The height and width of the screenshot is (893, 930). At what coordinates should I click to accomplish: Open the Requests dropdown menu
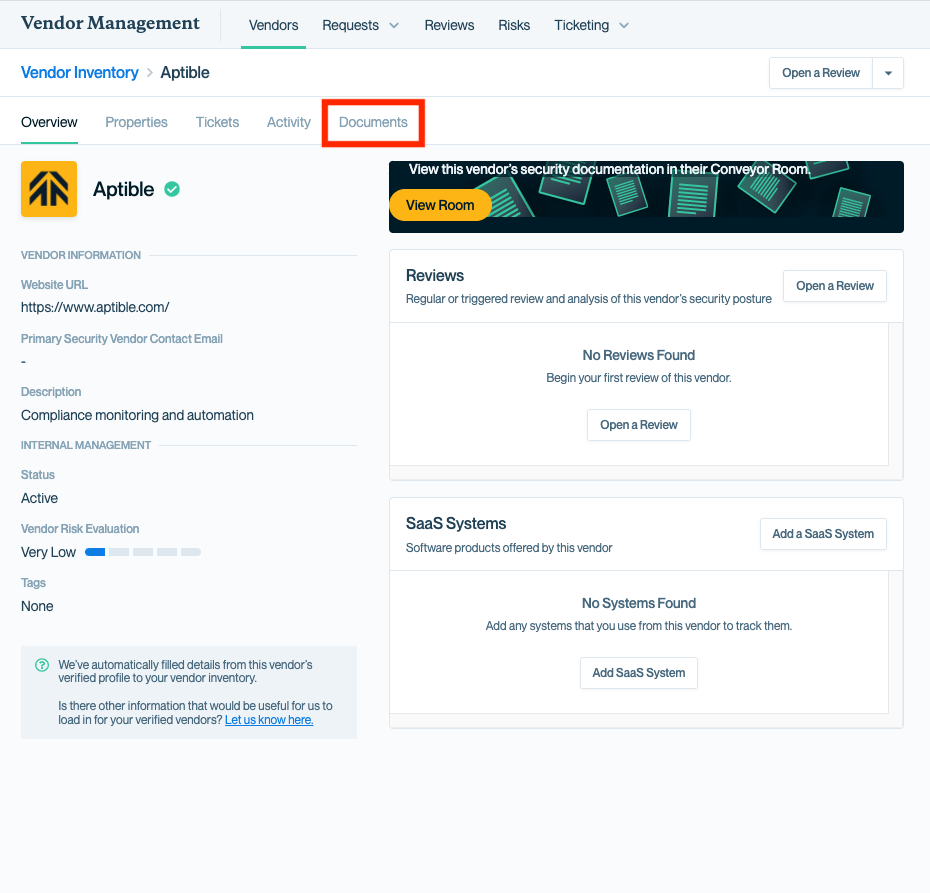click(x=361, y=25)
